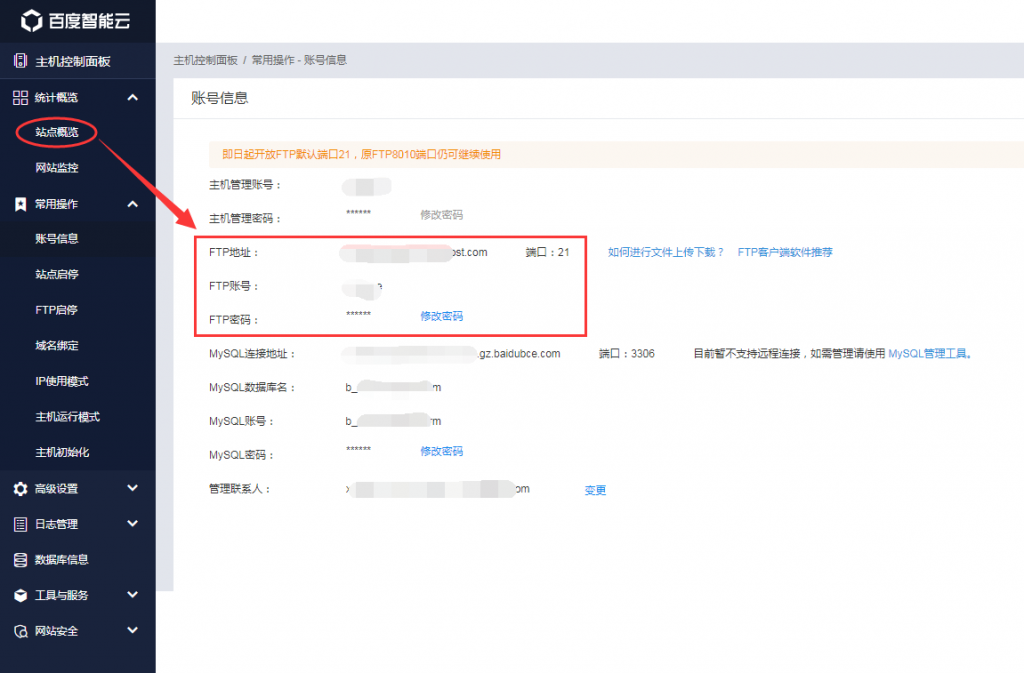Click the 日志管理 log icon
Image resolution: width=1024 pixels, height=673 pixels.
point(20,524)
